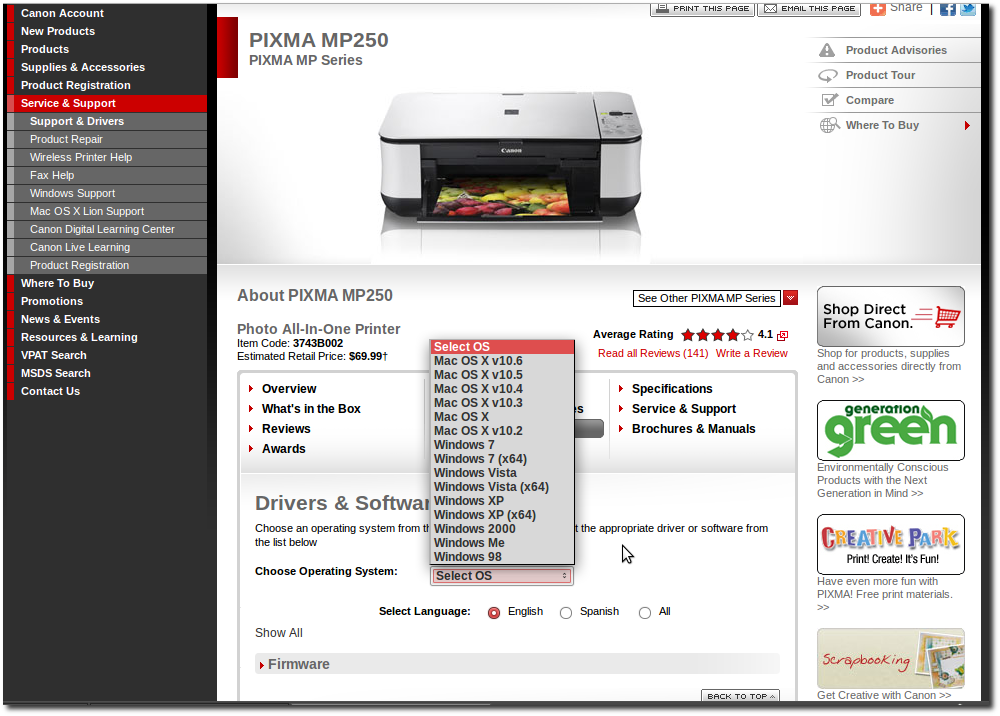Click the PIXMA MP250 printer image
Screen dimensions: 1000x716
[510, 159]
